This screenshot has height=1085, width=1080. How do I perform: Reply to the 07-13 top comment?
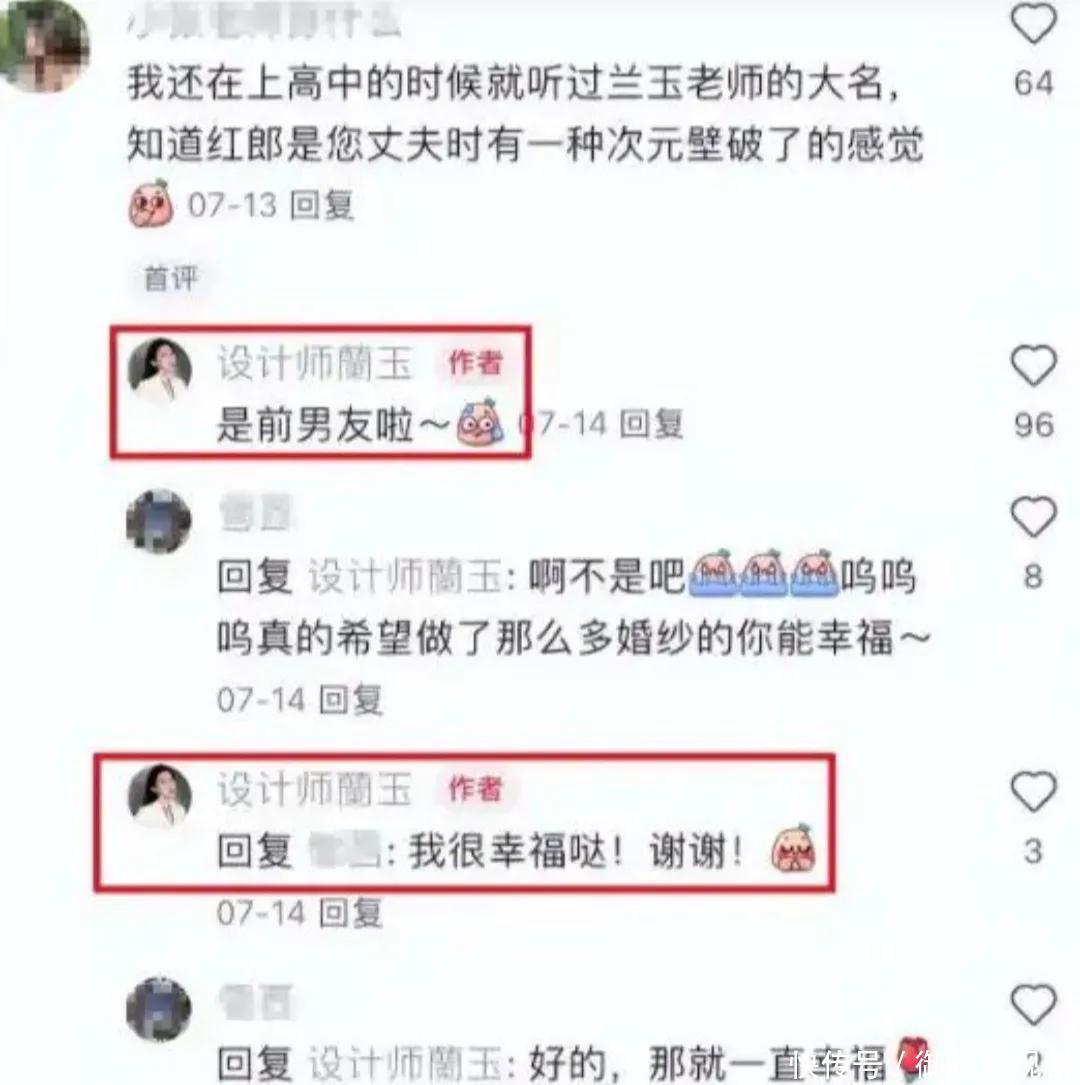(x=322, y=206)
